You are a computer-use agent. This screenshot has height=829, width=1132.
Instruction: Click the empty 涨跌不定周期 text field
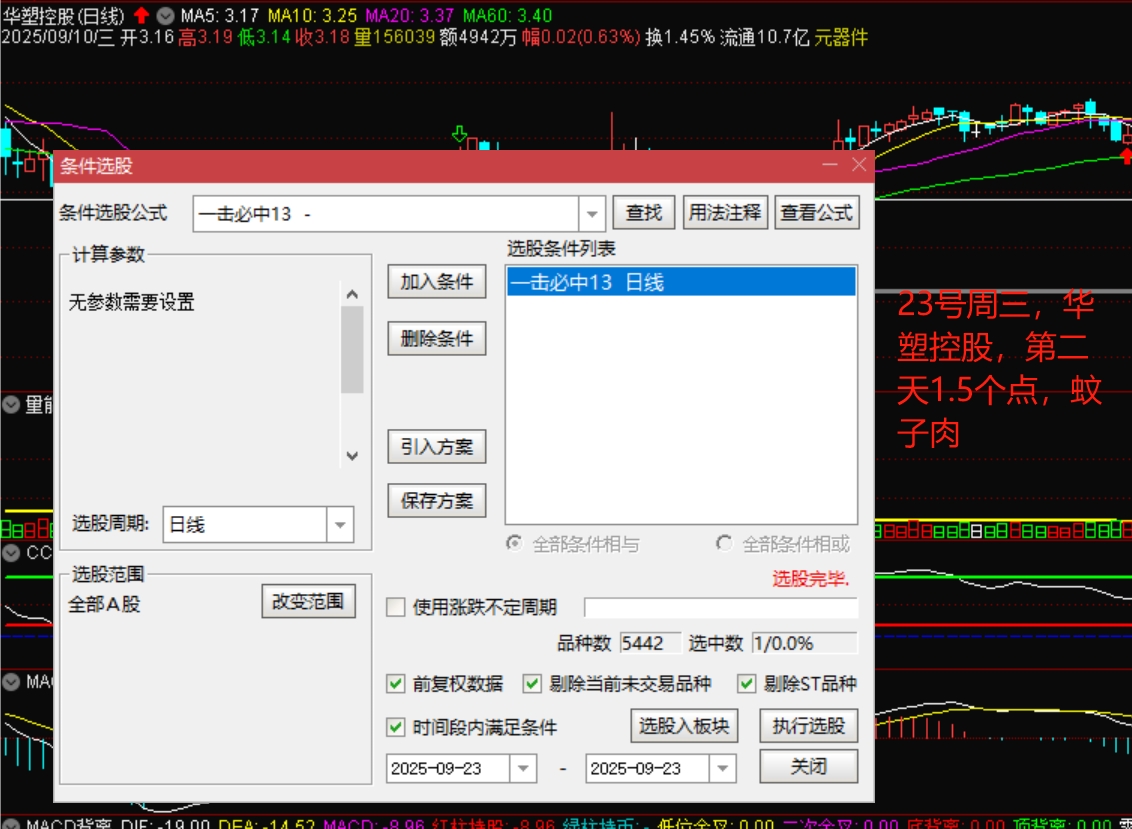[721, 607]
